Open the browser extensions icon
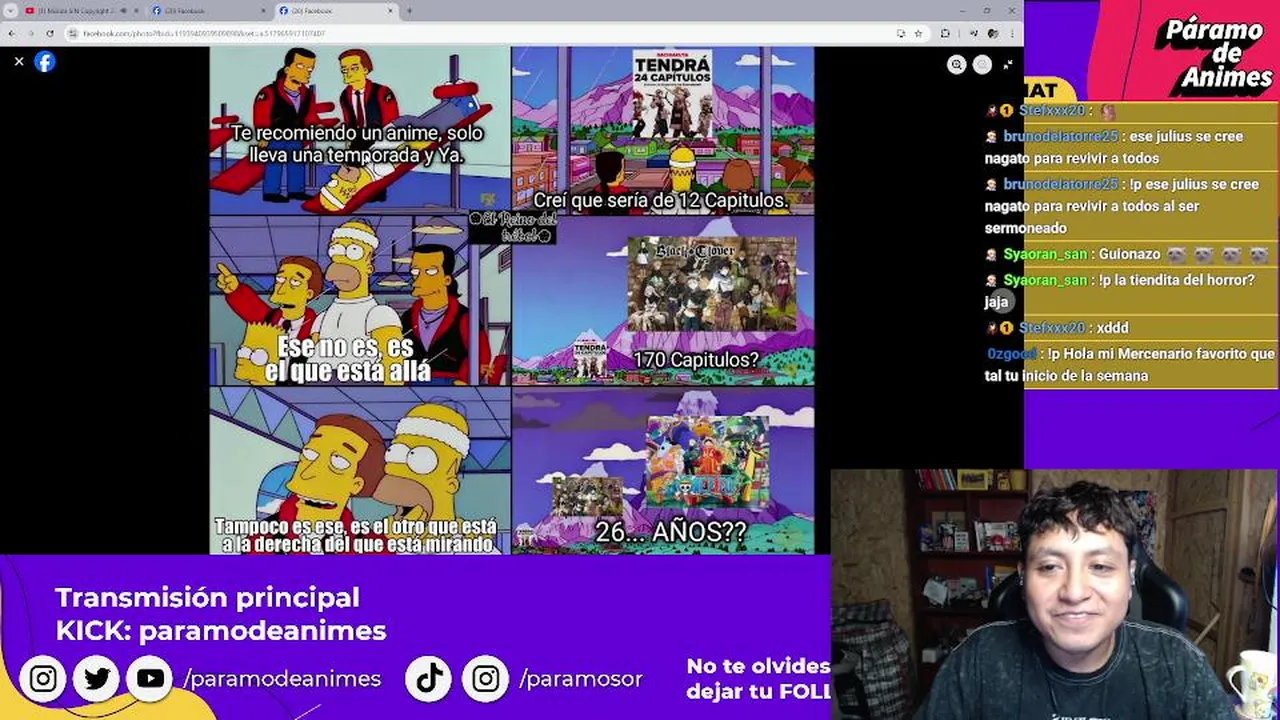 tap(945, 33)
